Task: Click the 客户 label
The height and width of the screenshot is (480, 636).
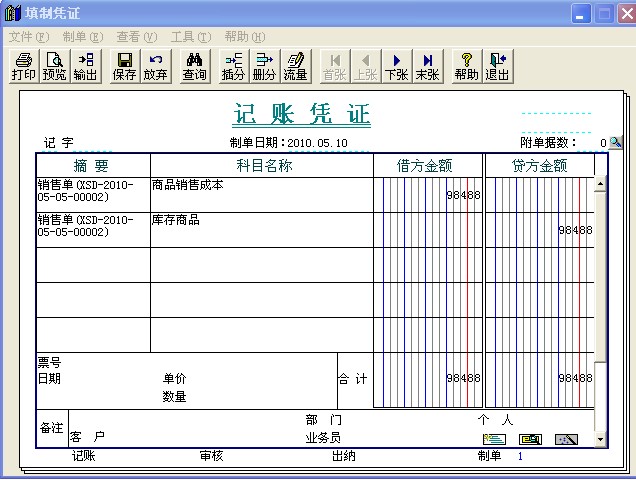Action: click(x=87, y=437)
